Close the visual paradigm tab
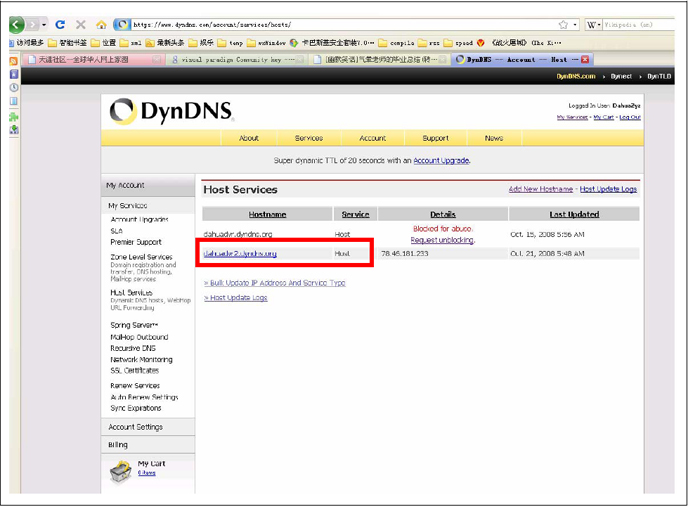 click(300, 59)
